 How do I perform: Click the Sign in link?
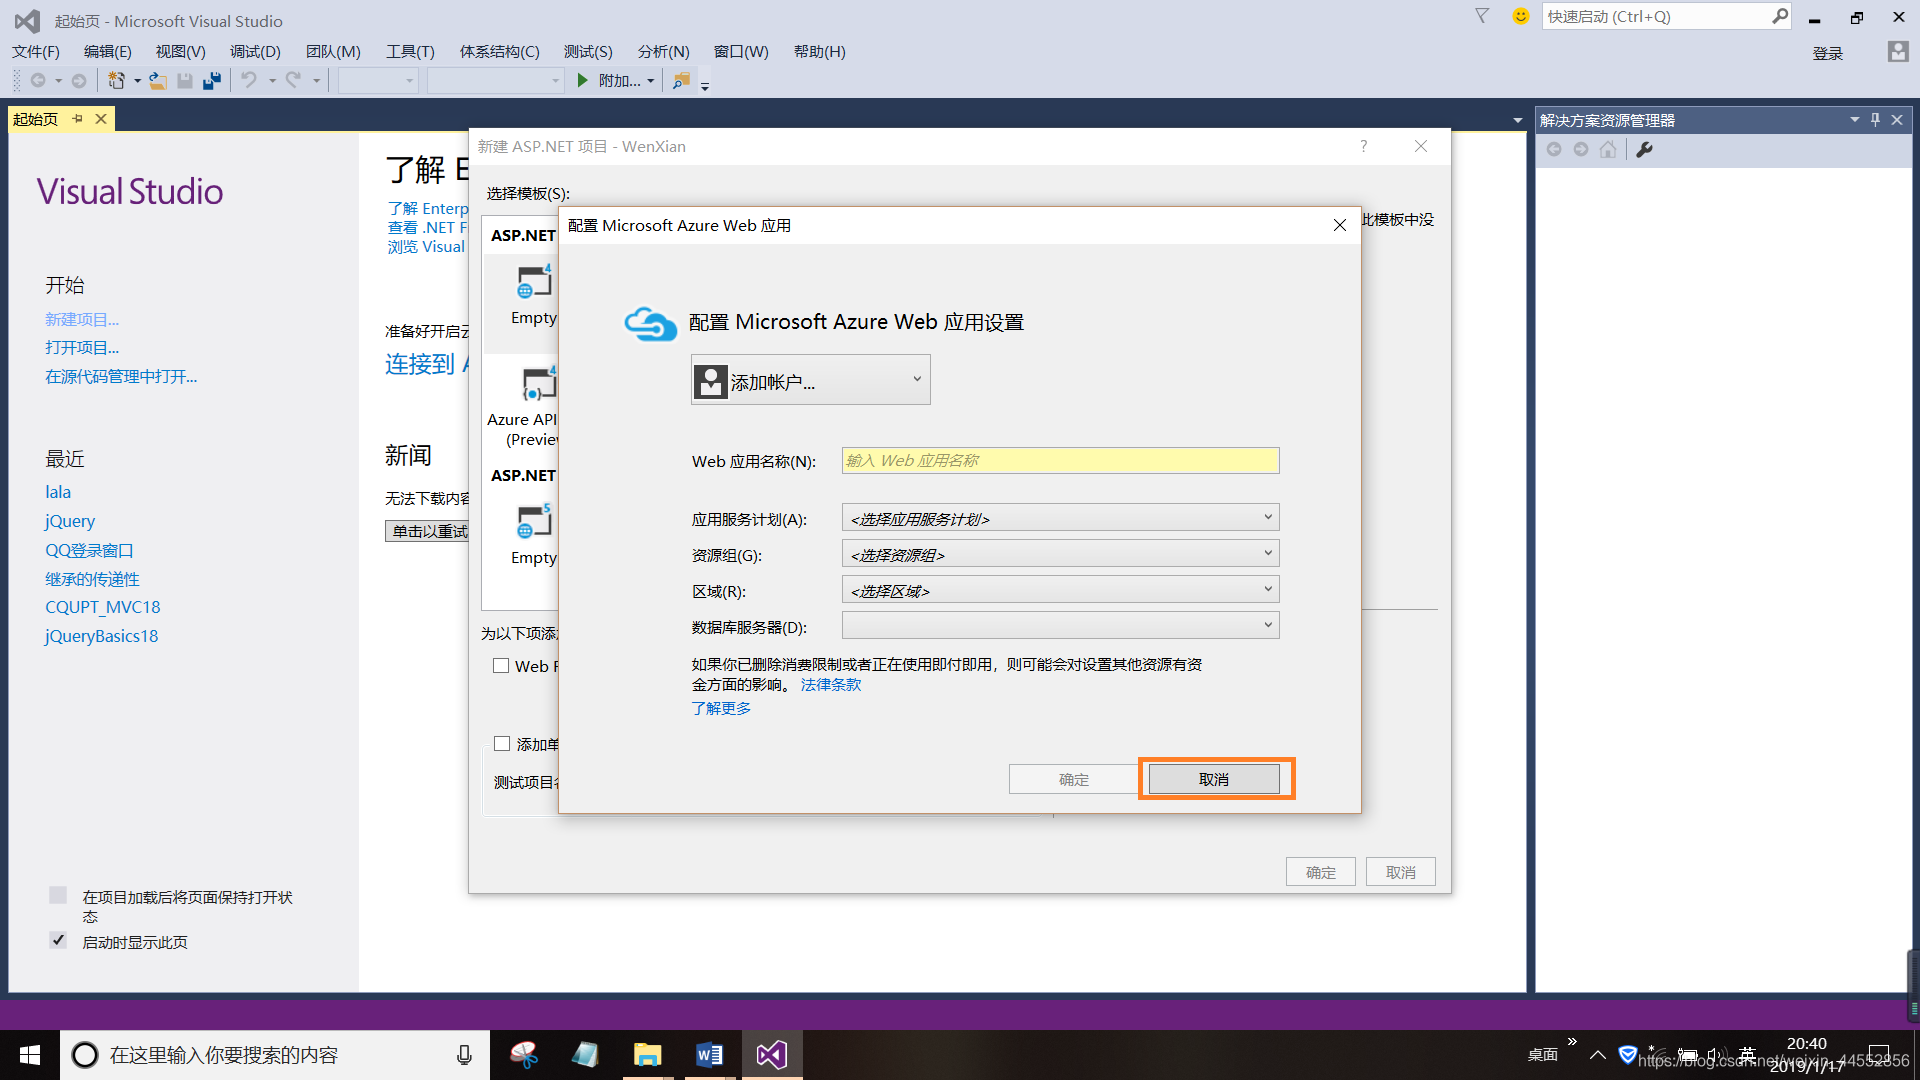click(1828, 54)
